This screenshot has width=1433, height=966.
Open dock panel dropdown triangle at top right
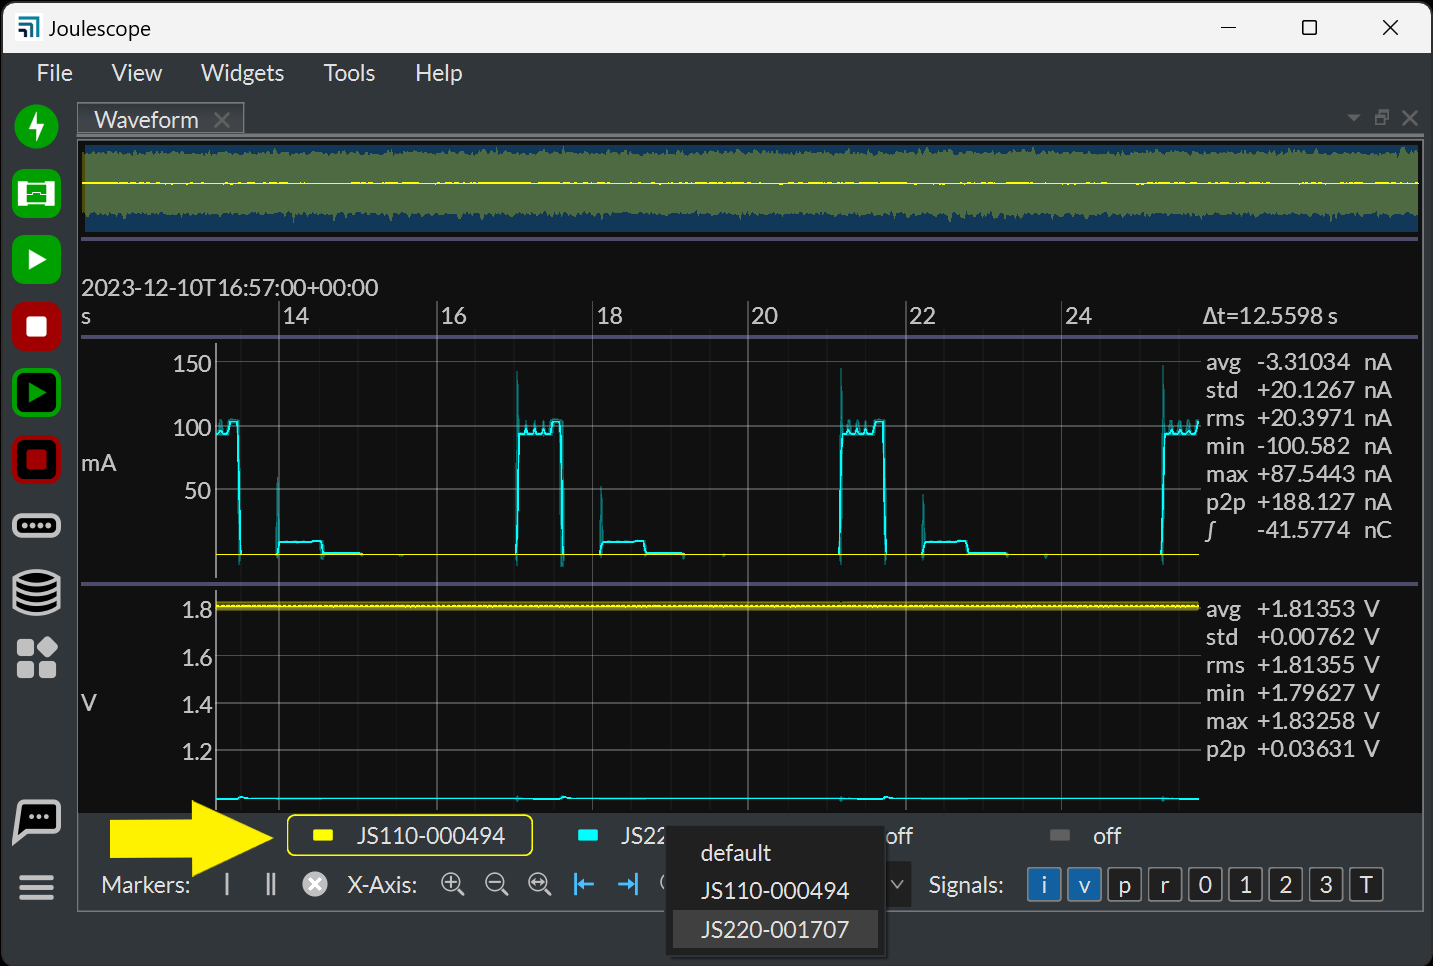[x=1354, y=118]
